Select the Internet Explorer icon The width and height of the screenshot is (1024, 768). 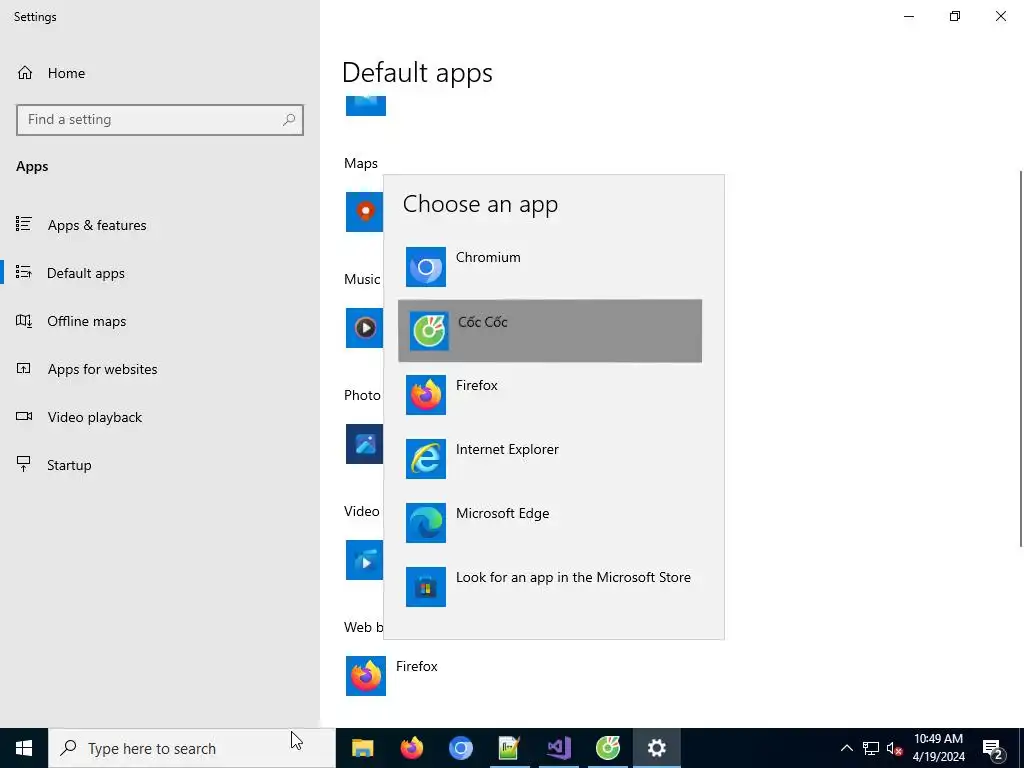(x=426, y=459)
